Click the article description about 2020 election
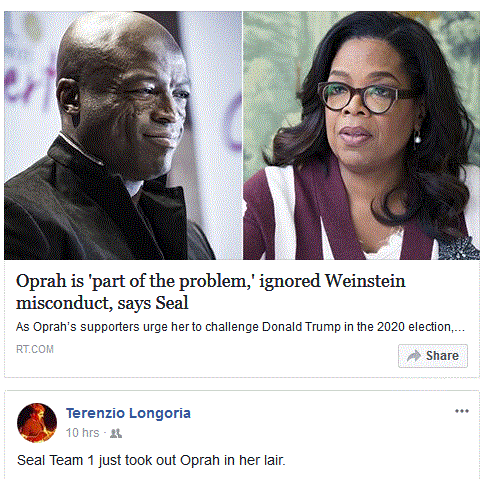This screenshot has width=486, height=479. [240, 327]
